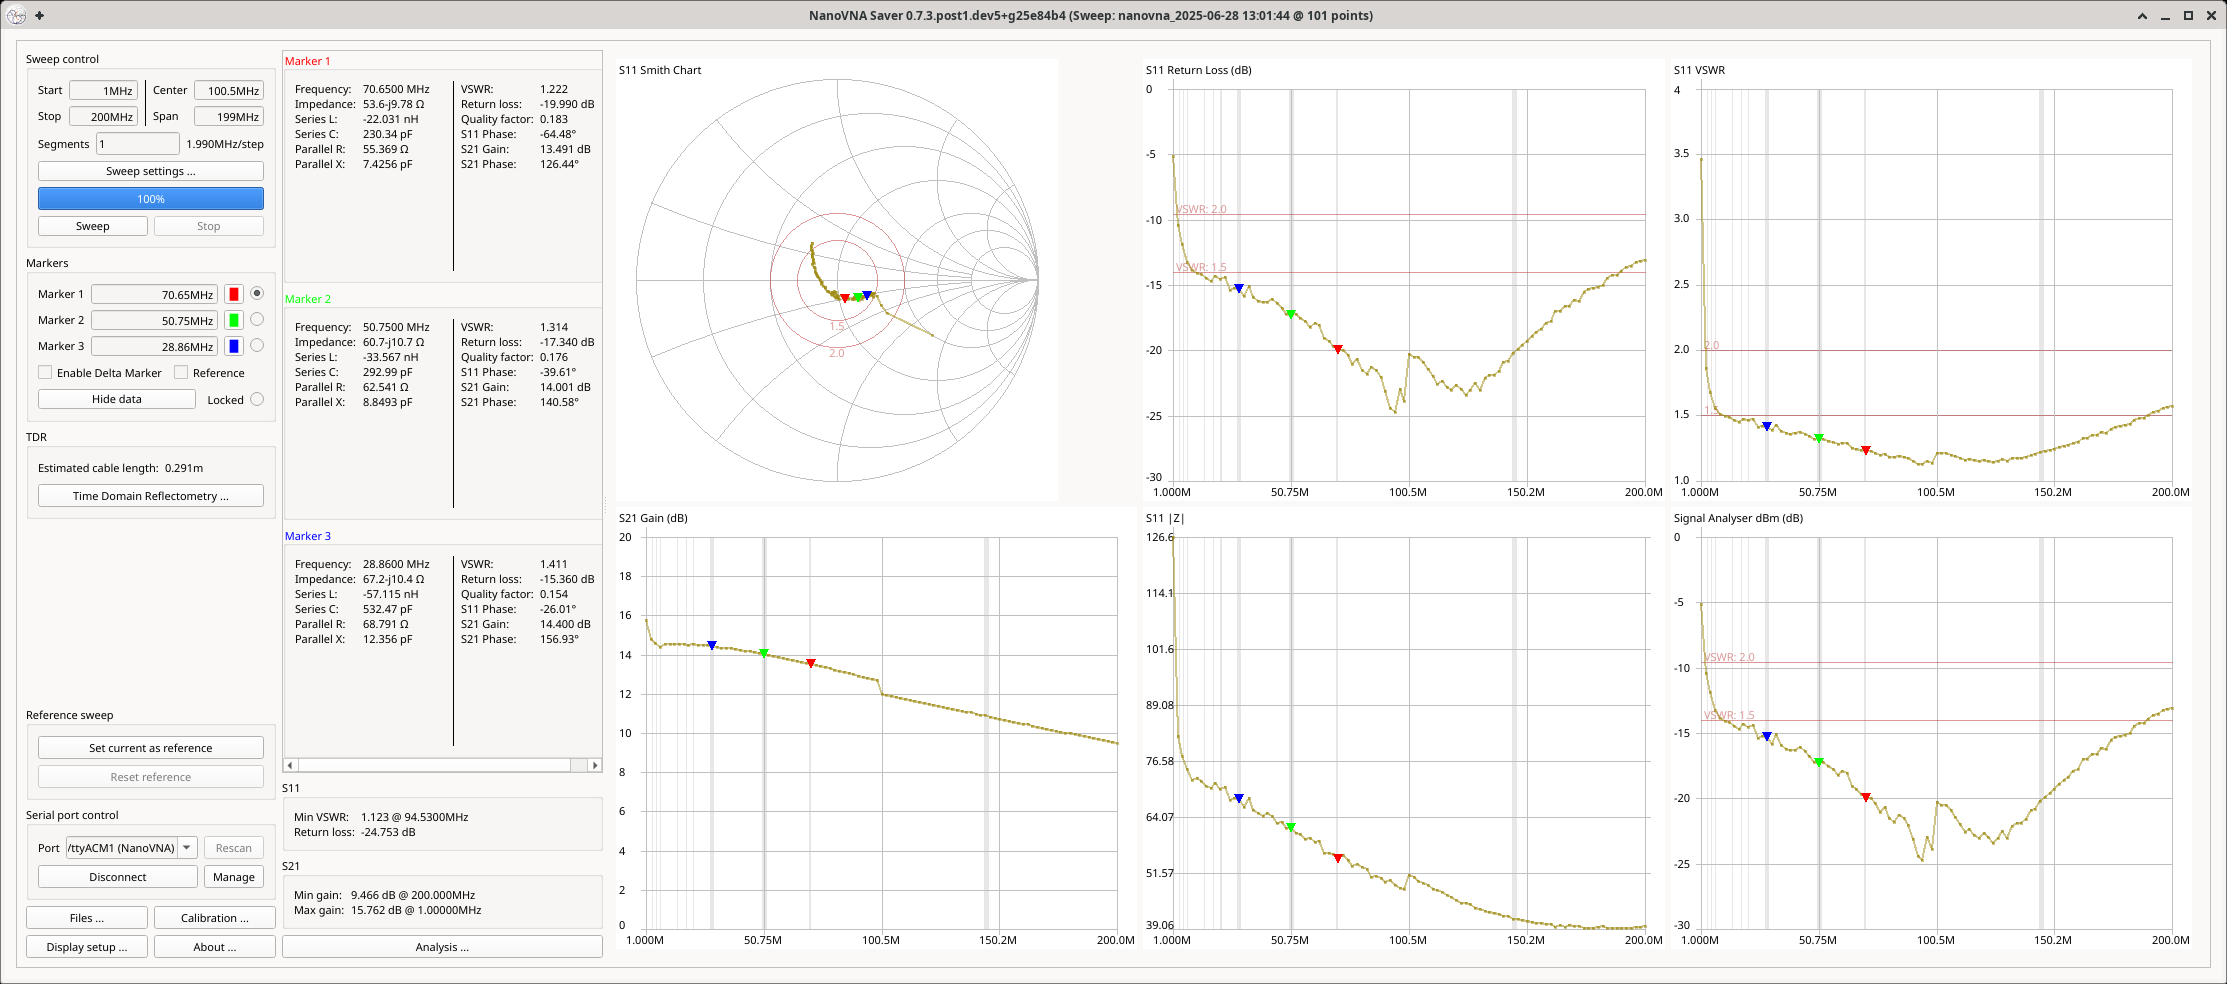
Task: Click the Stop frequency field
Action: click(103, 116)
